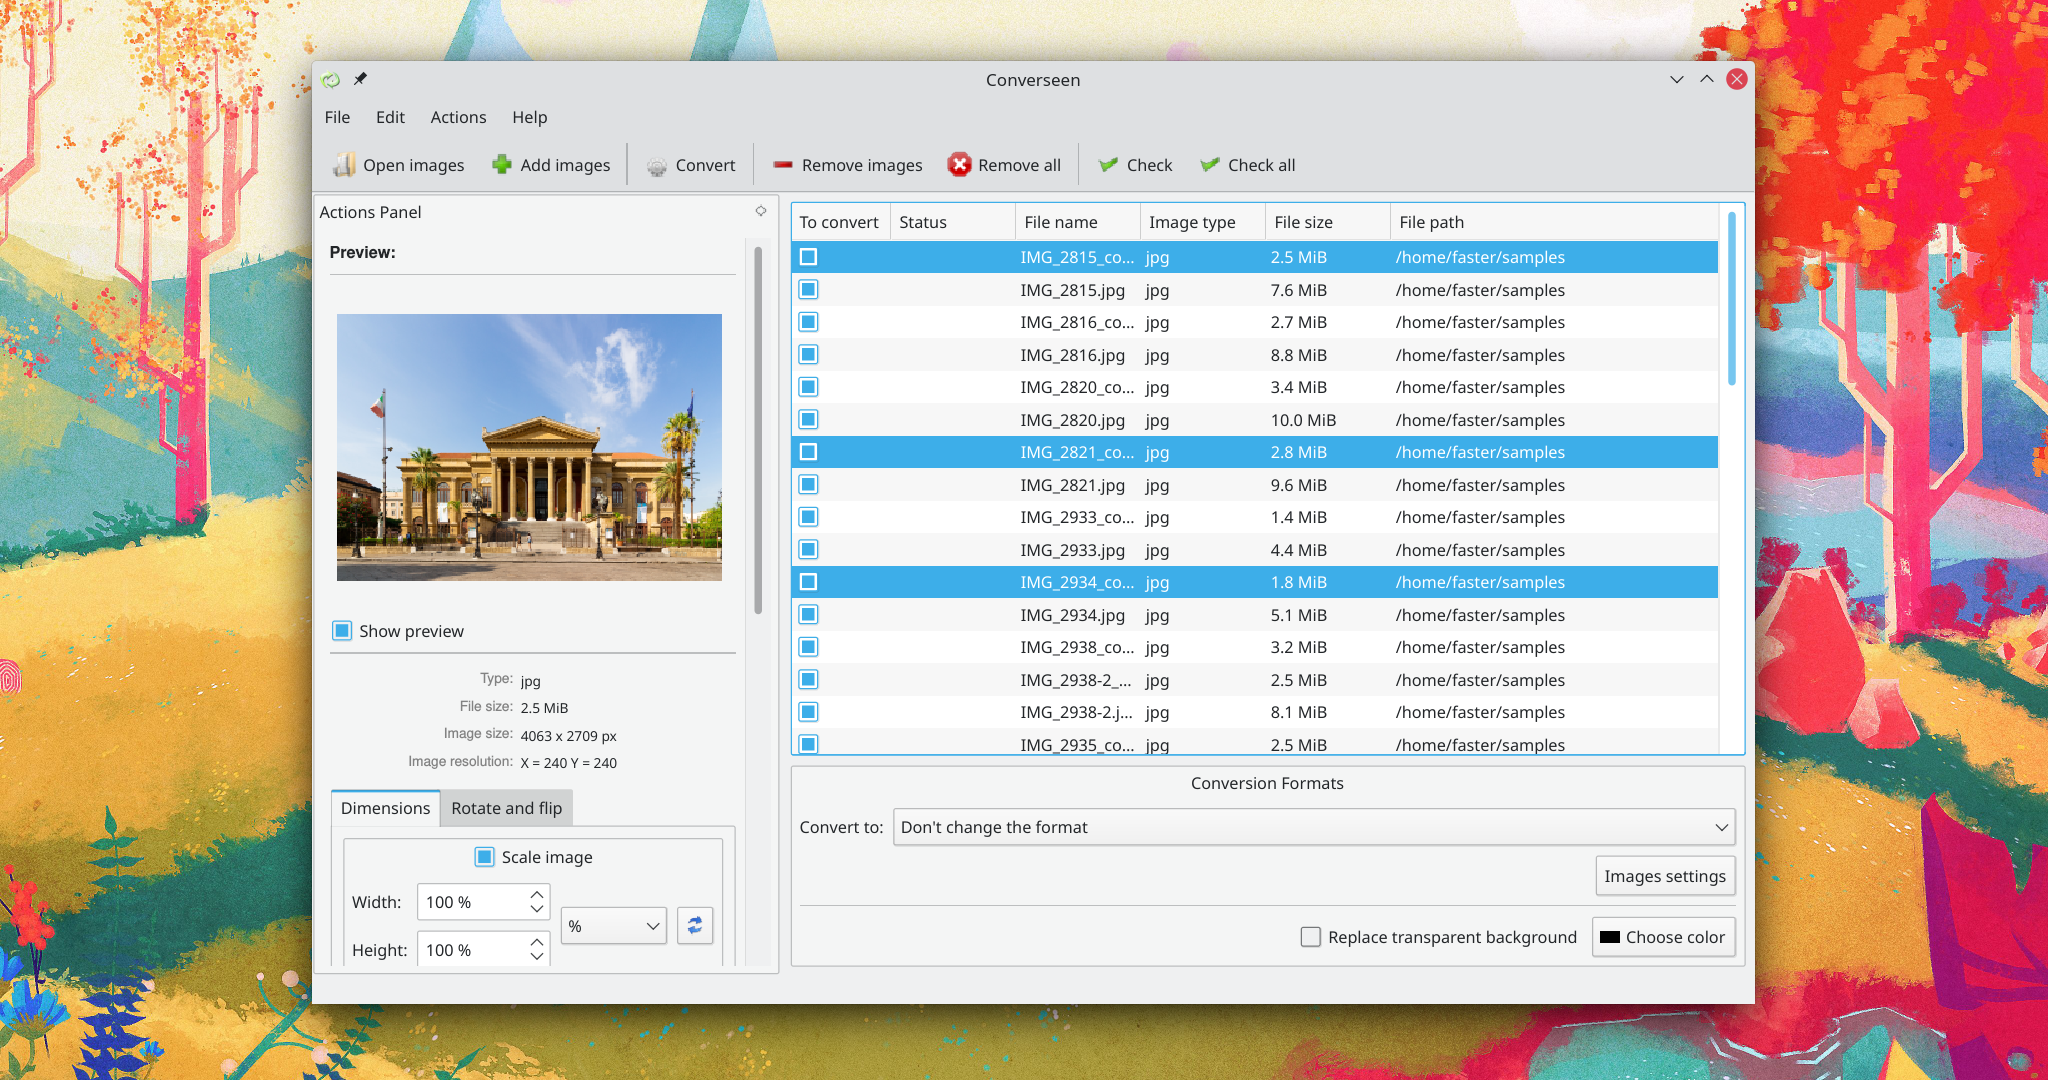Screen dimensions: 2048x1080
Task: Click the file list vertical scrollbar
Action: point(1732,298)
